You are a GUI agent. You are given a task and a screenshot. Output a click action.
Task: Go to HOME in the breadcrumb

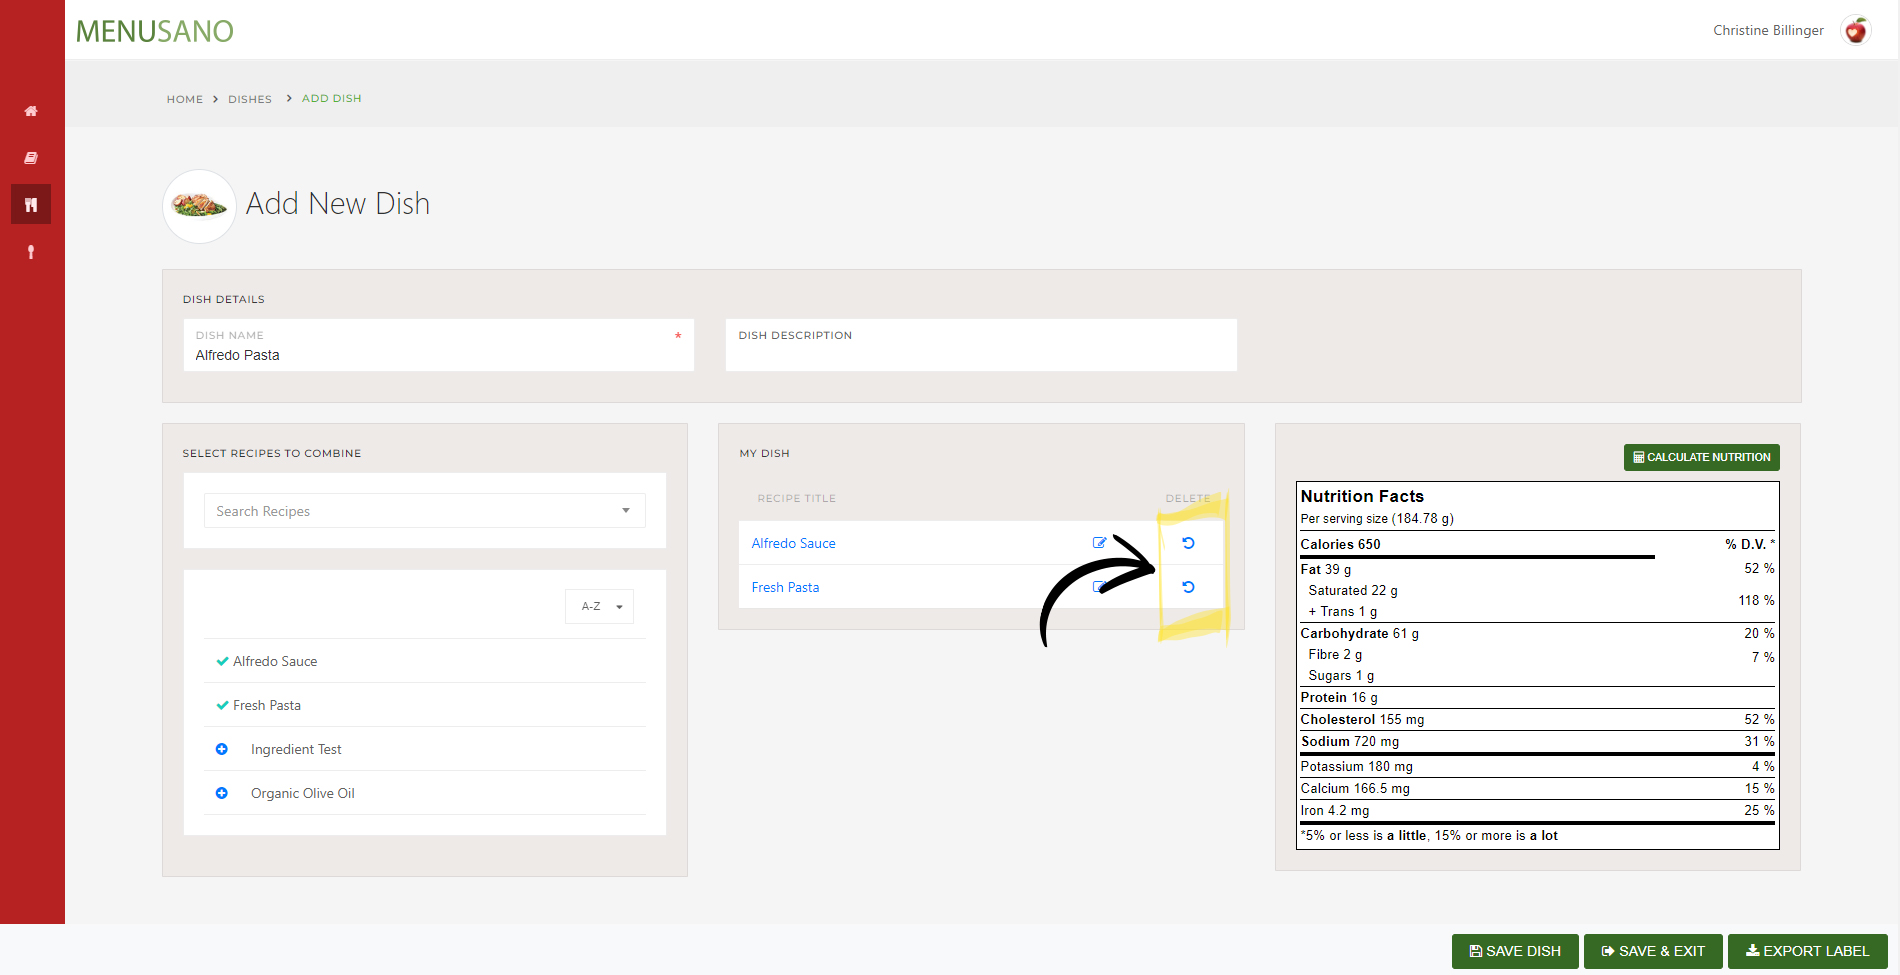click(x=185, y=99)
